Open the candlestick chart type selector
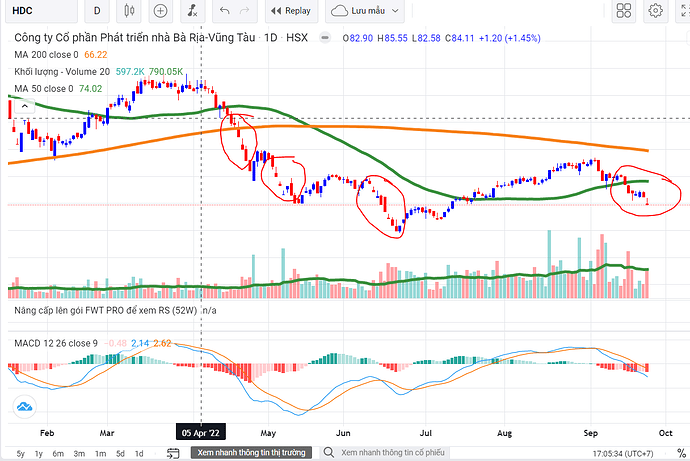The image size is (690, 461). tap(129, 11)
